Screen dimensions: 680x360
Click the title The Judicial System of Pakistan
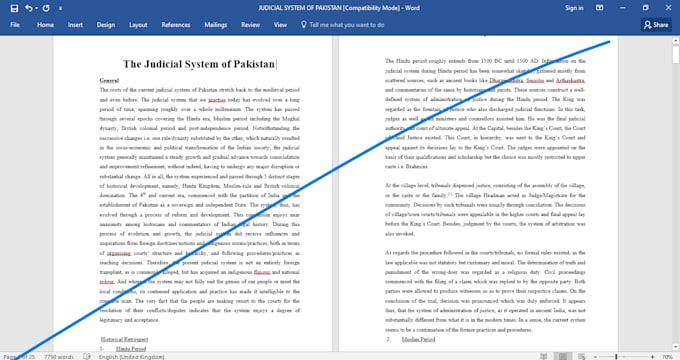pos(199,64)
